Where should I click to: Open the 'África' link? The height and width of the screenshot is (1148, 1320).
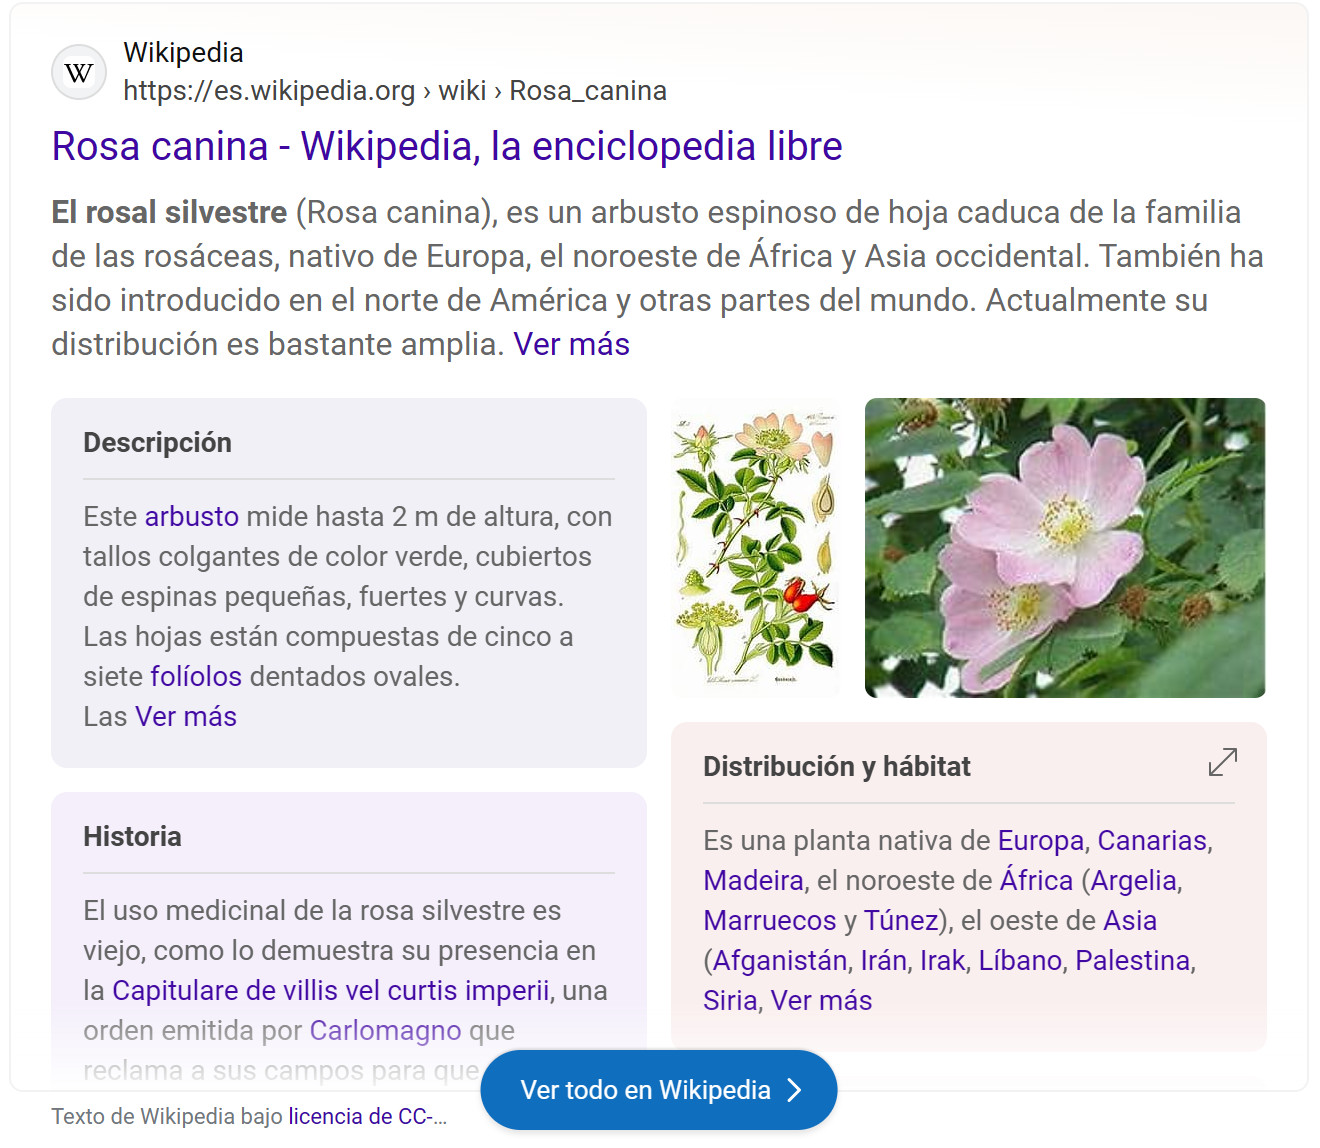tap(1036, 880)
